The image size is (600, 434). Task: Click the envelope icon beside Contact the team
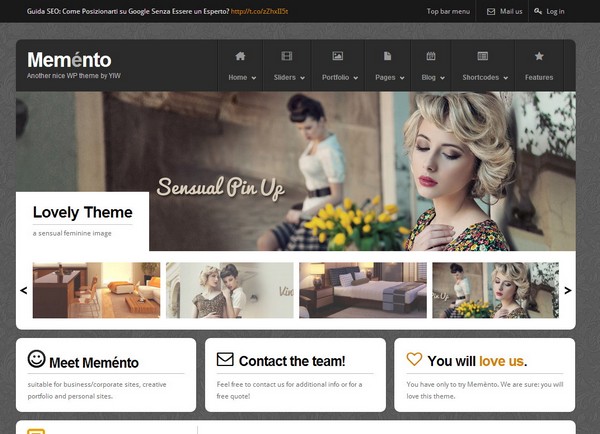(x=225, y=359)
